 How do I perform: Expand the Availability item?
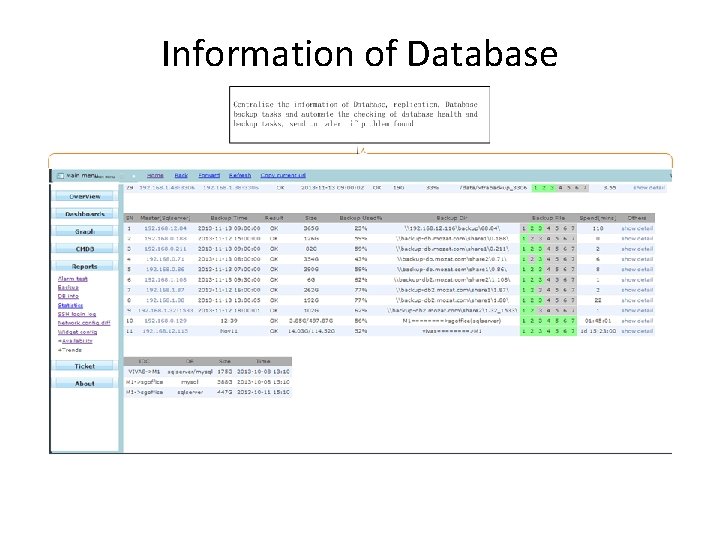tap(75, 341)
